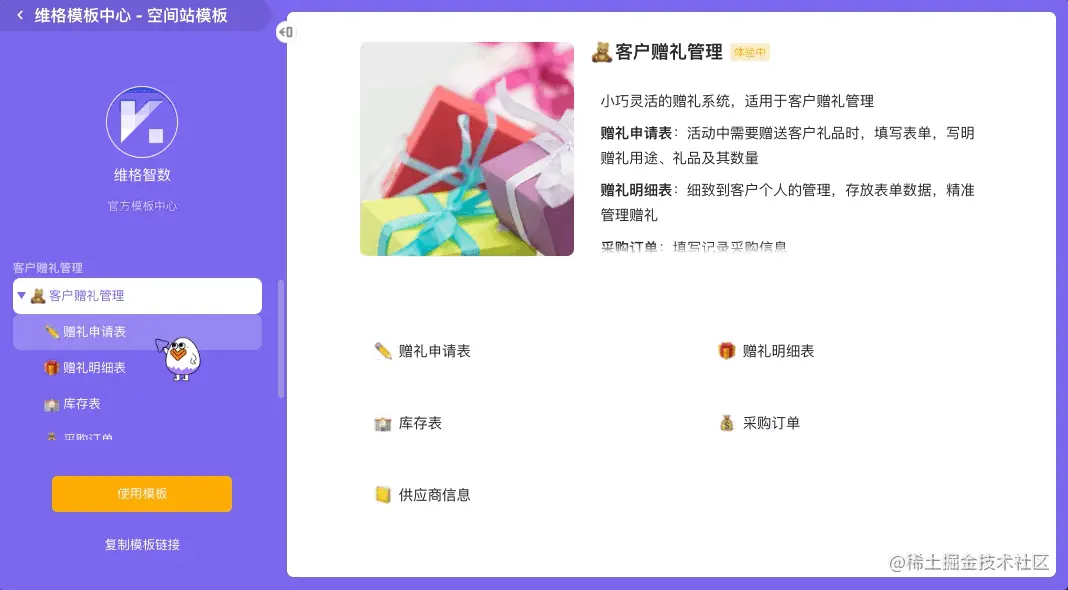Click the 体验中 status badge

point(750,52)
